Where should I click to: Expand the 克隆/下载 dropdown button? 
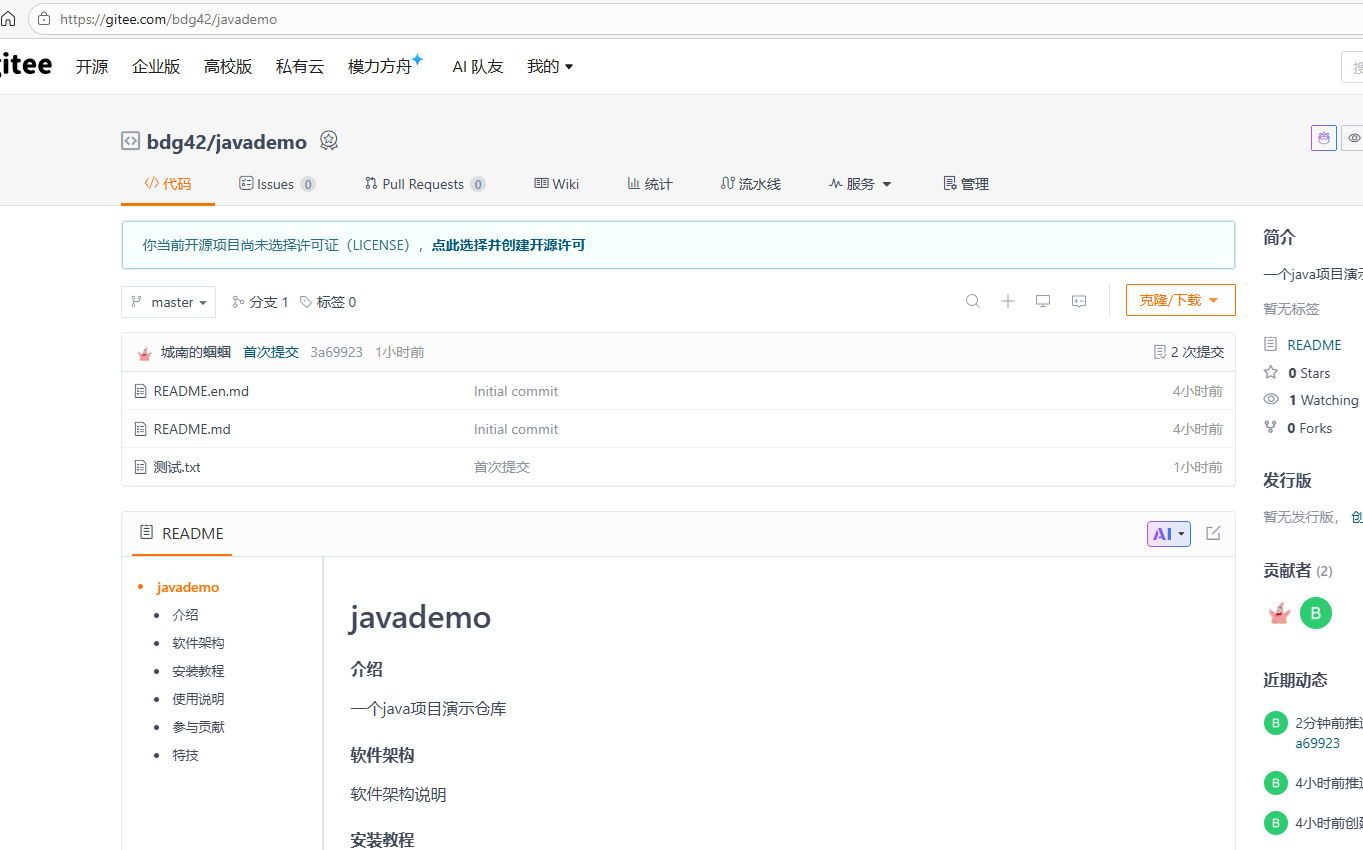coord(1181,300)
